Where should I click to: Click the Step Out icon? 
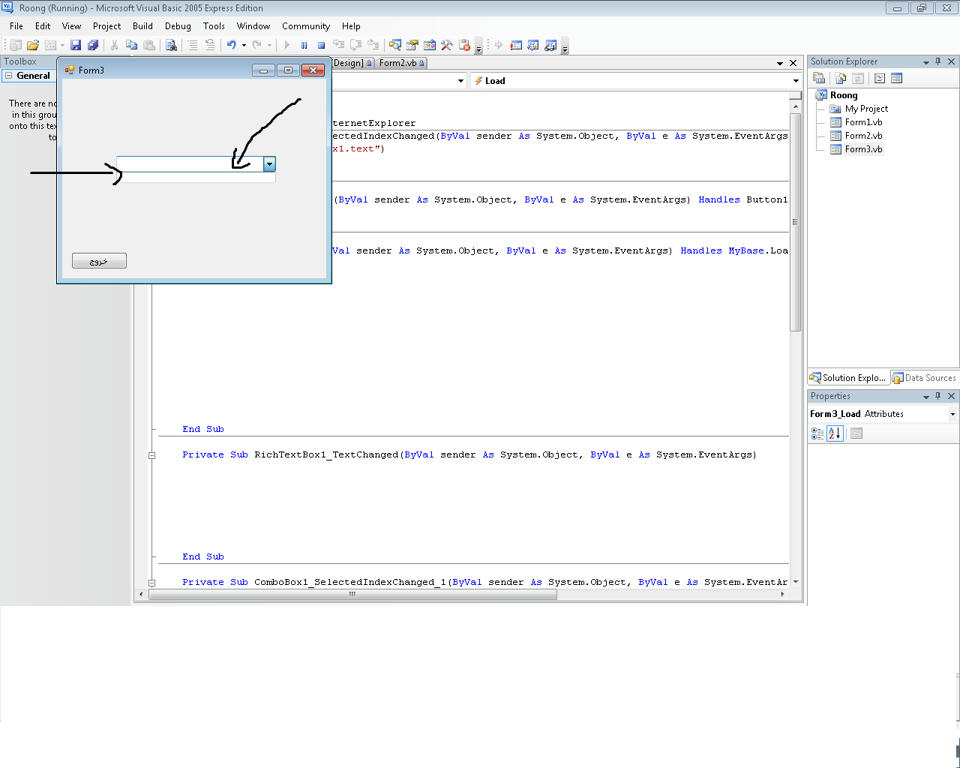pyautogui.click(x=373, y=45)
